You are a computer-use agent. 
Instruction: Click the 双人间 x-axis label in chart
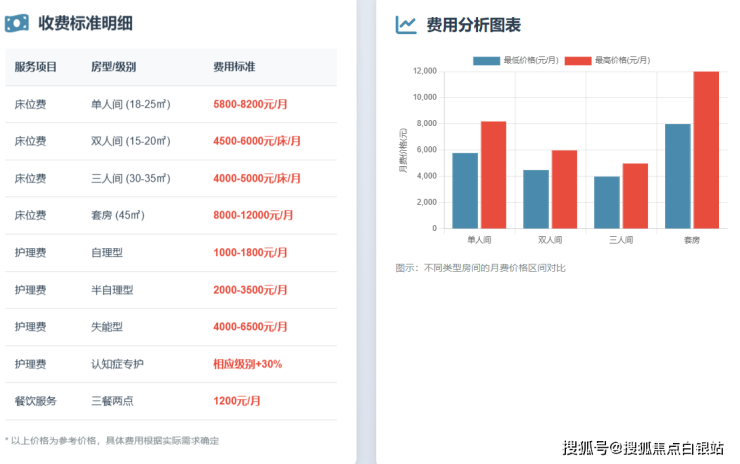coord(550,241)
